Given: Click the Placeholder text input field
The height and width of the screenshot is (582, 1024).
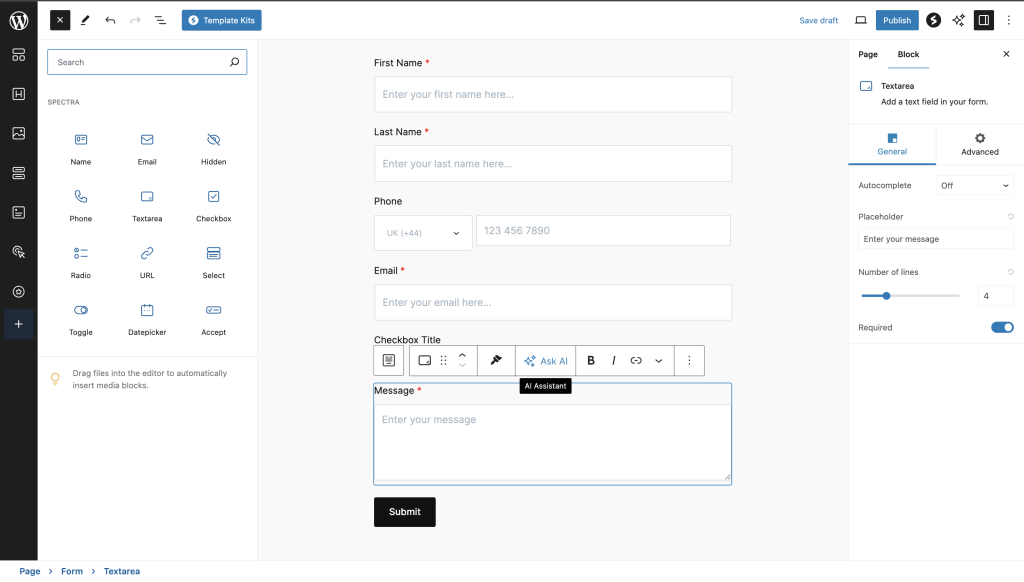Looking at the screenshot, I should tap(935, 238).
